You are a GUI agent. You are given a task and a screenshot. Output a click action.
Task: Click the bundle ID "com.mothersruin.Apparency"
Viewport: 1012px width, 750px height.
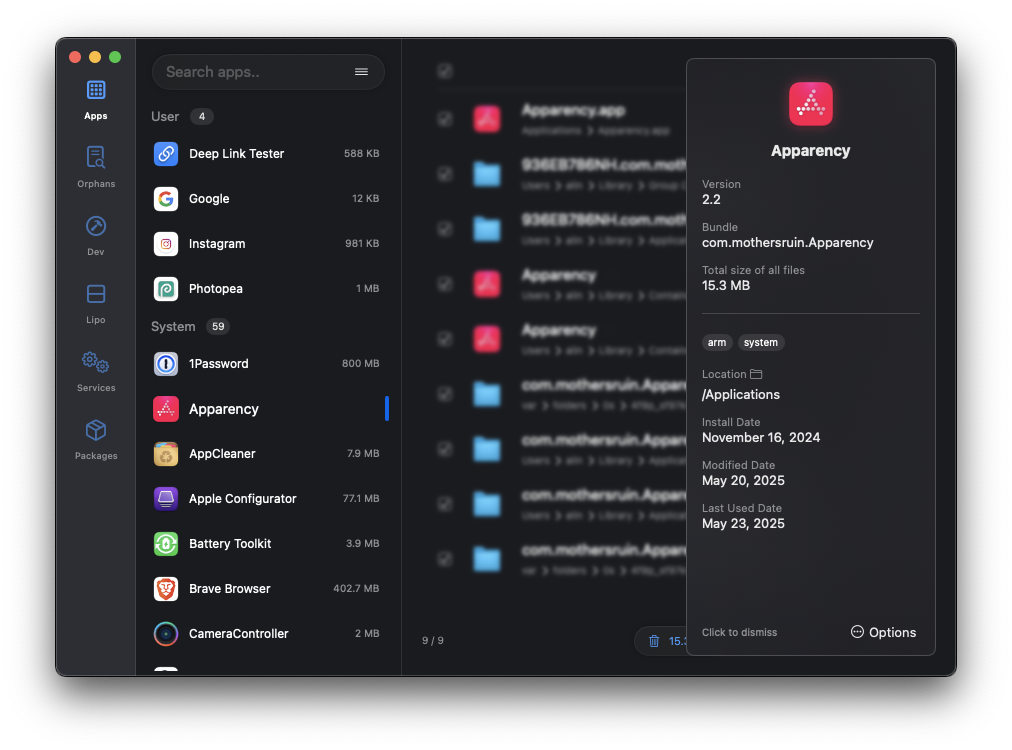[x=787, y=243]
